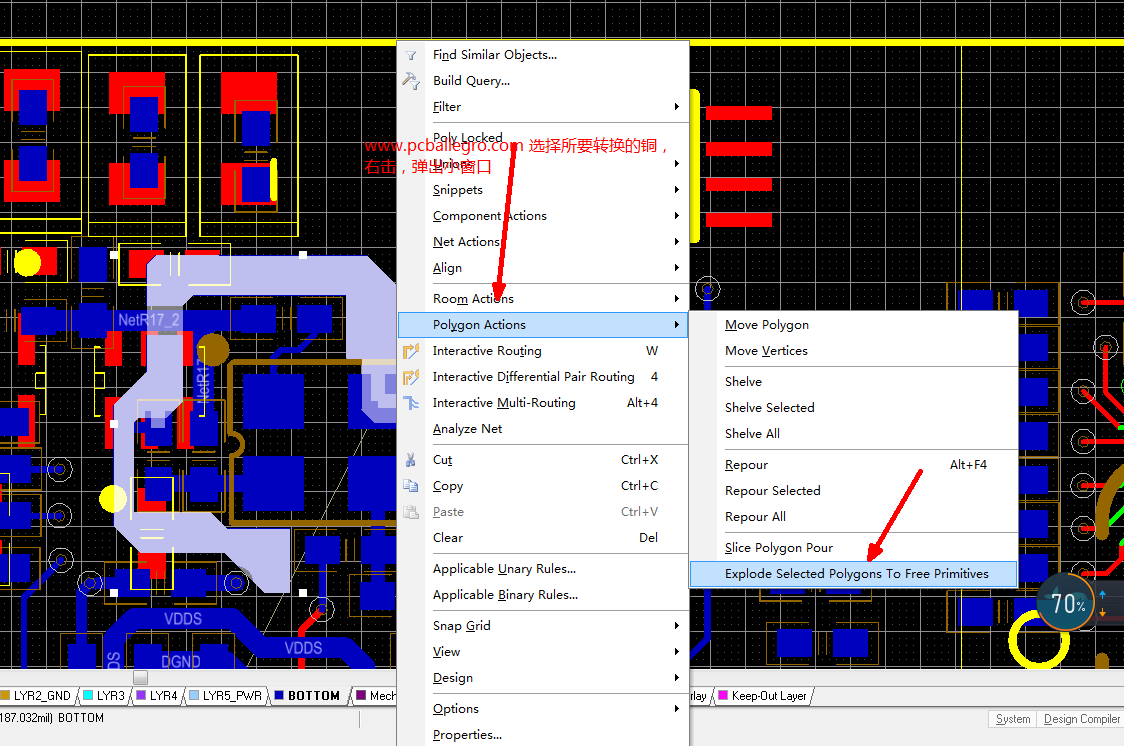Click Interactive Differential Pair Routing icon
Image resolution: width=1124 pixels, height=746 pixels.
pyautogui.click(x=411, y=377)
